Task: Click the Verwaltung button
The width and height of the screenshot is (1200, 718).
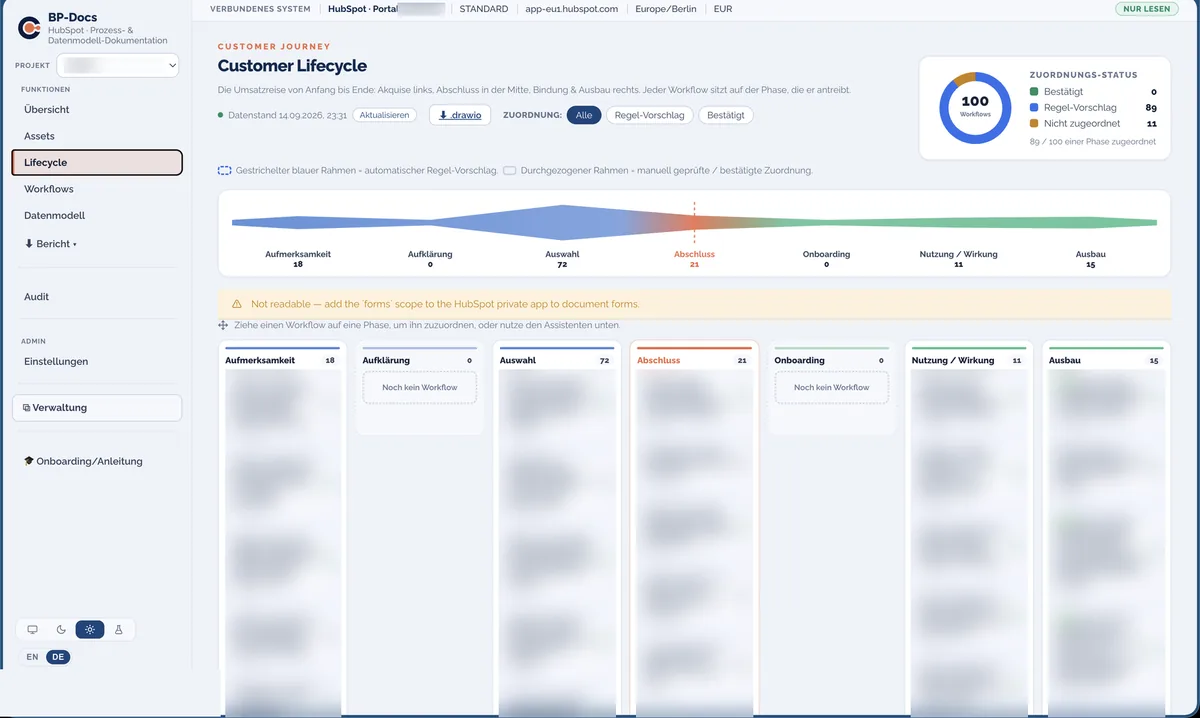Action: point(97,408)
